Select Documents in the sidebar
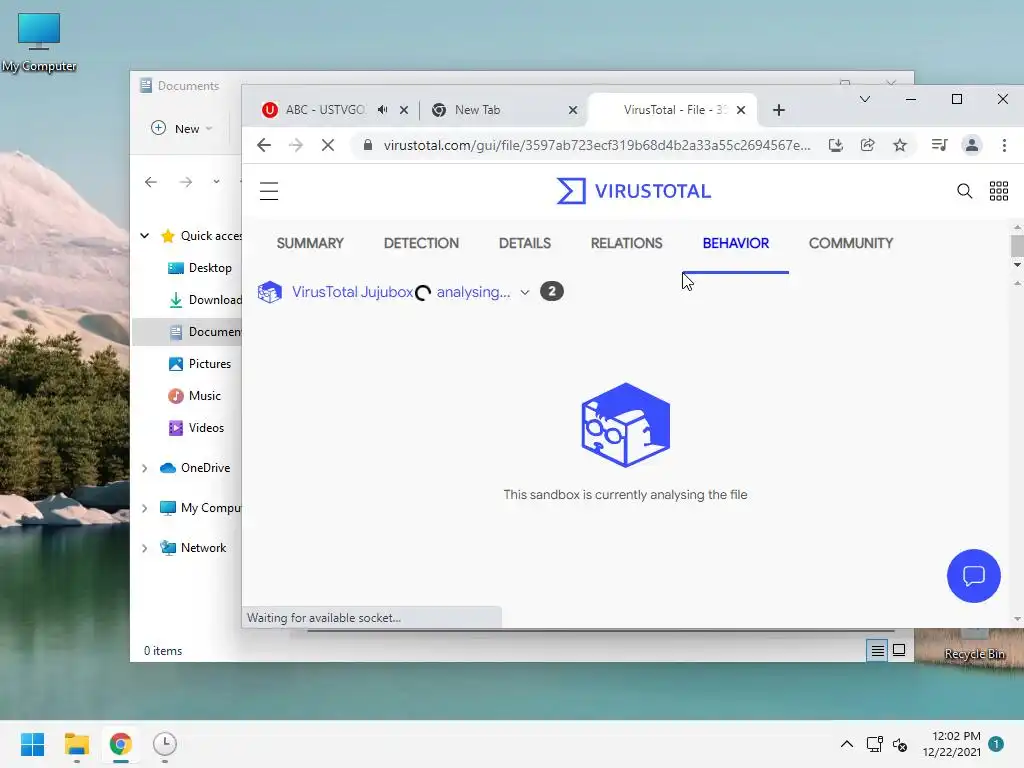The height and width of the screenshot is (768, 1024). click(187, 332)
